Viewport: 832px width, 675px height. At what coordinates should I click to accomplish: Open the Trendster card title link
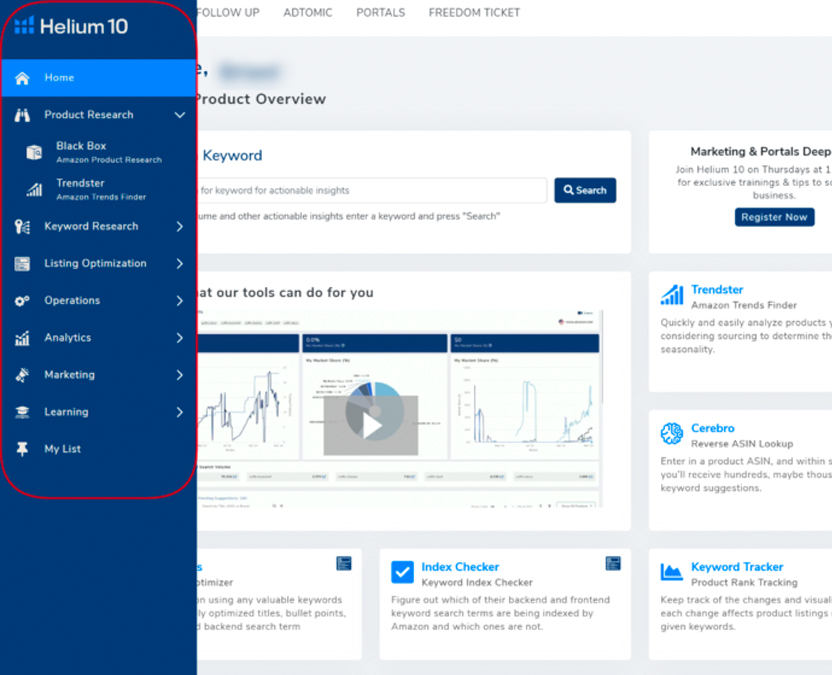click(x=717, y=290)
